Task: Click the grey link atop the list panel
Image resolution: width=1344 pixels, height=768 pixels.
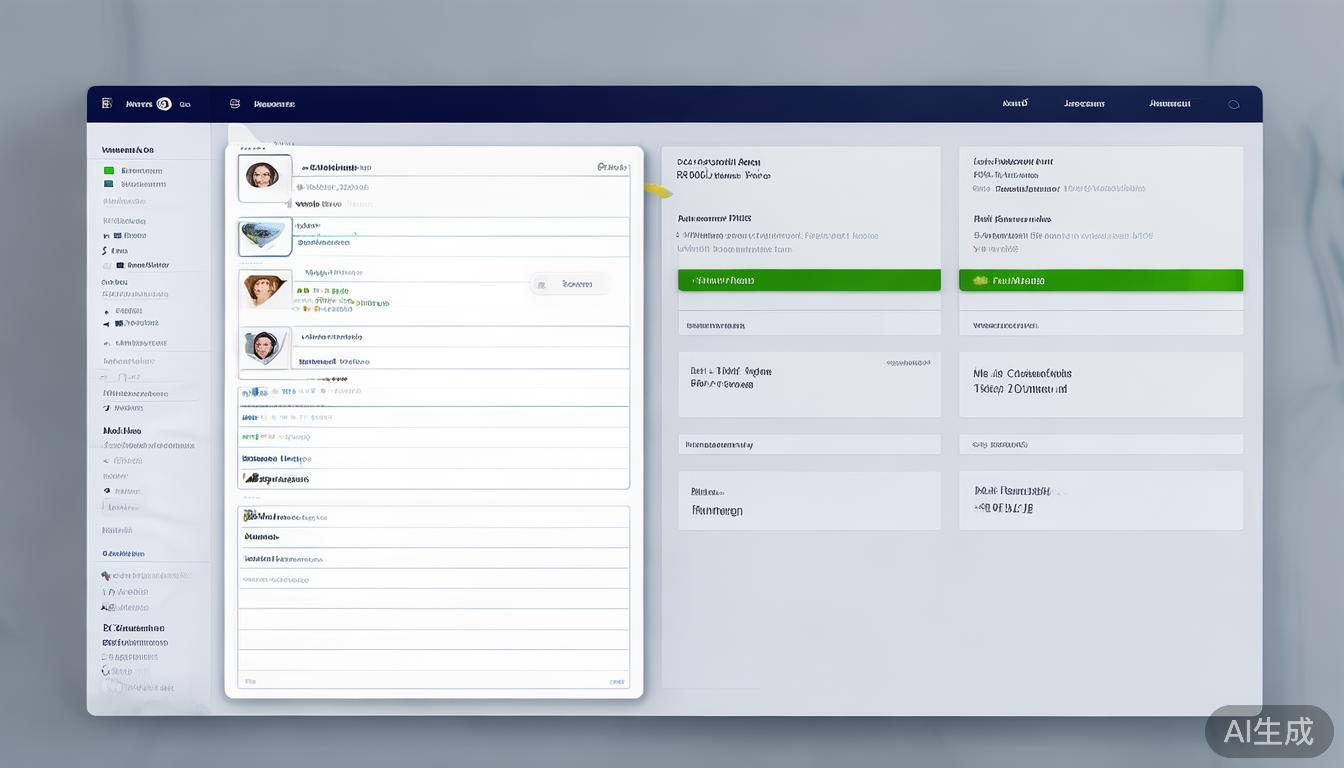Action: click(x=611, y=167)
